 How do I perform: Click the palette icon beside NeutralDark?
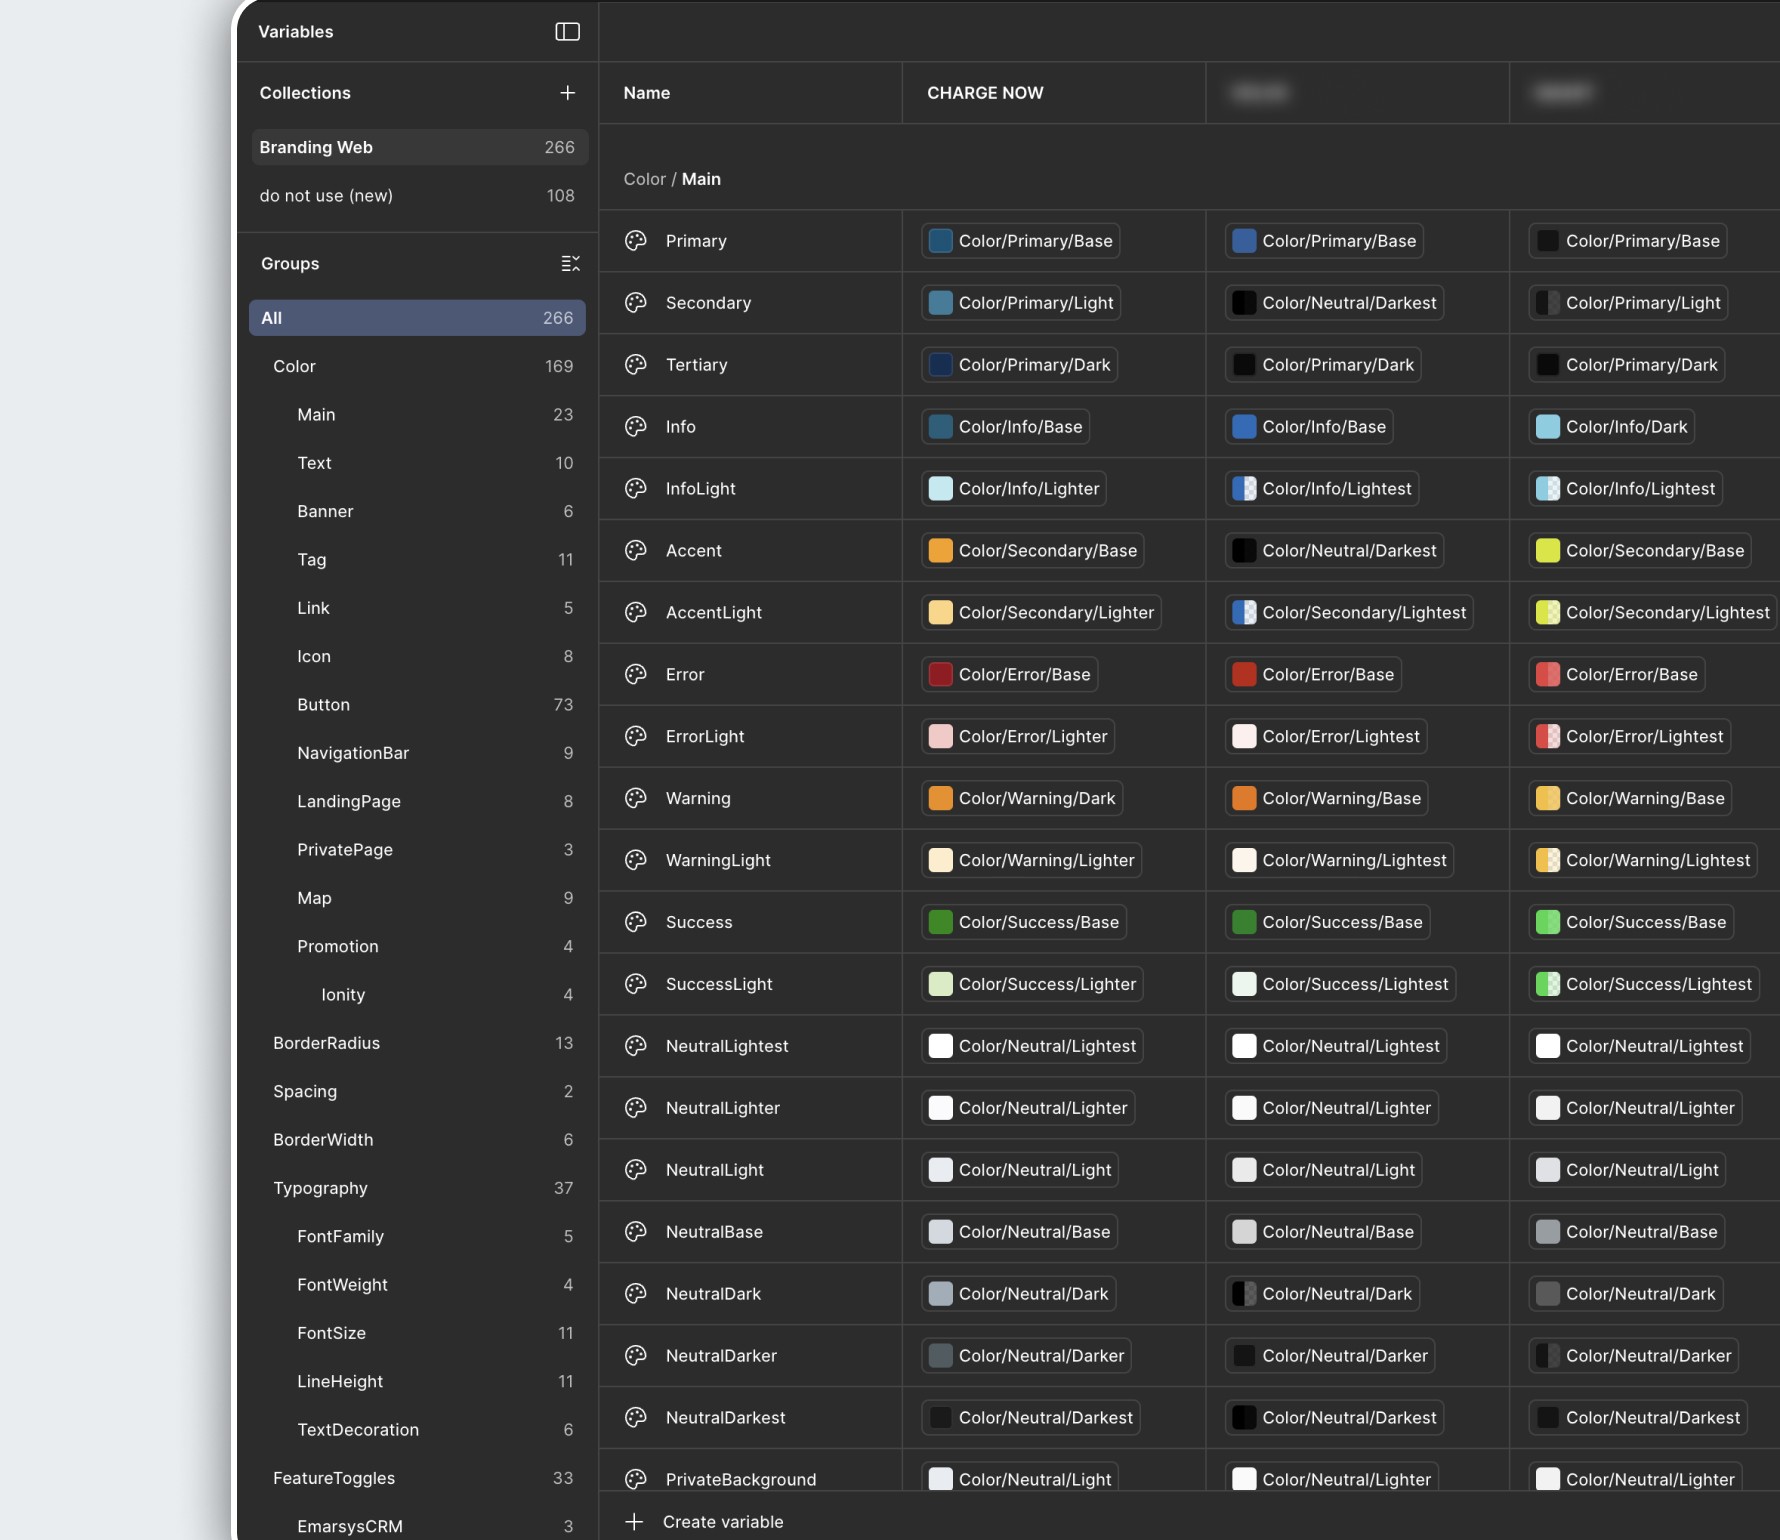(636, 1295)
